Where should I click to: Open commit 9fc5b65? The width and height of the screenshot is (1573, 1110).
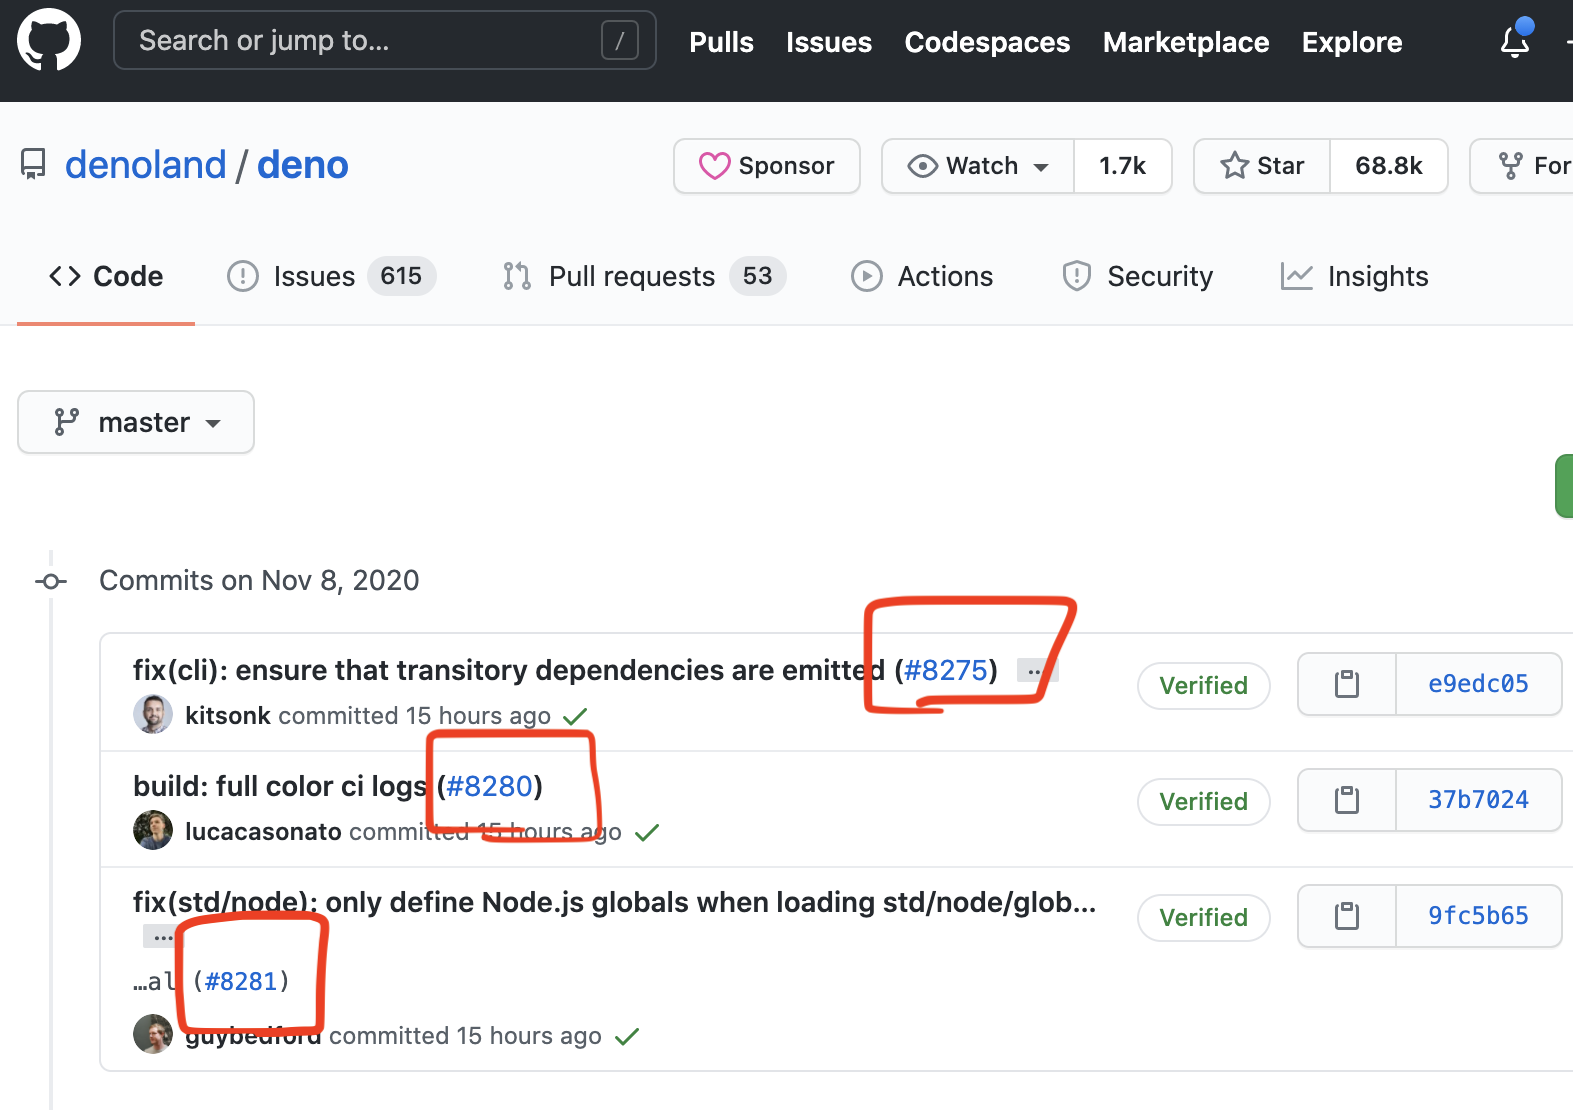pos(1479,916)
